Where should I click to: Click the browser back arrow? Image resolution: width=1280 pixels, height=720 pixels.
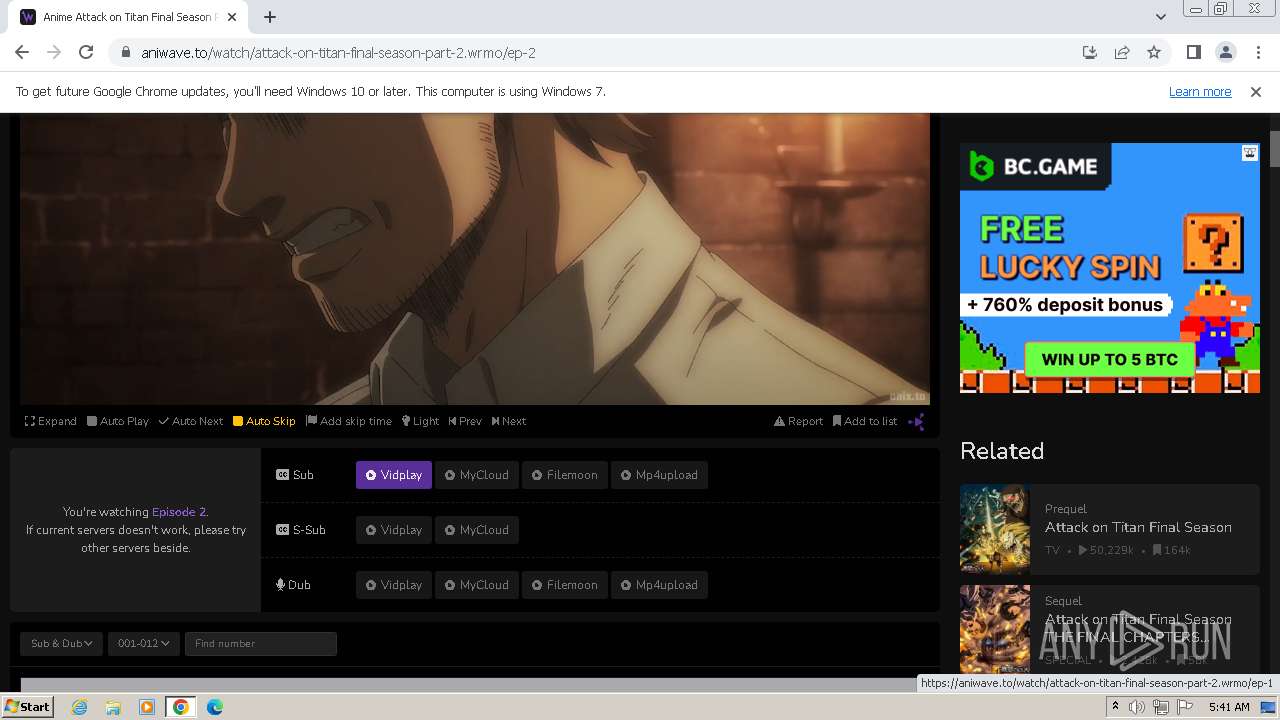click(22, 52)
